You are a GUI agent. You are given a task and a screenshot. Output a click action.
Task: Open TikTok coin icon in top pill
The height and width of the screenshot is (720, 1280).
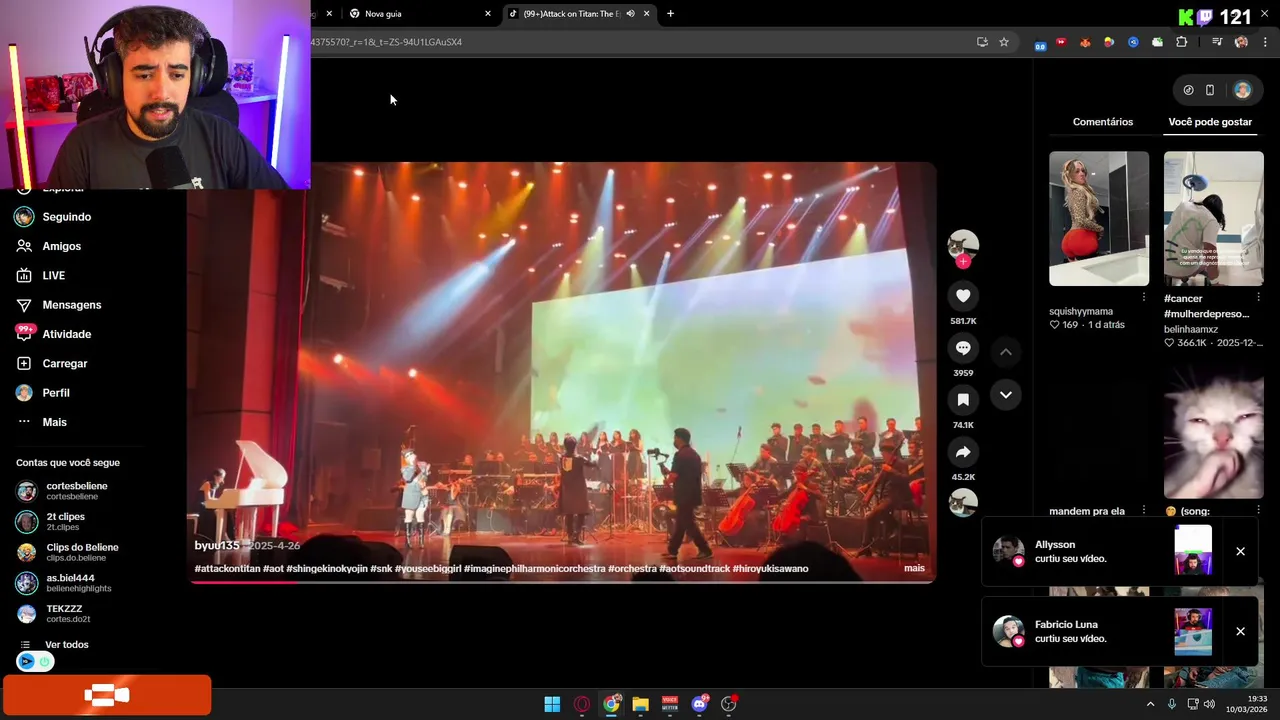tap(1188, 90)
